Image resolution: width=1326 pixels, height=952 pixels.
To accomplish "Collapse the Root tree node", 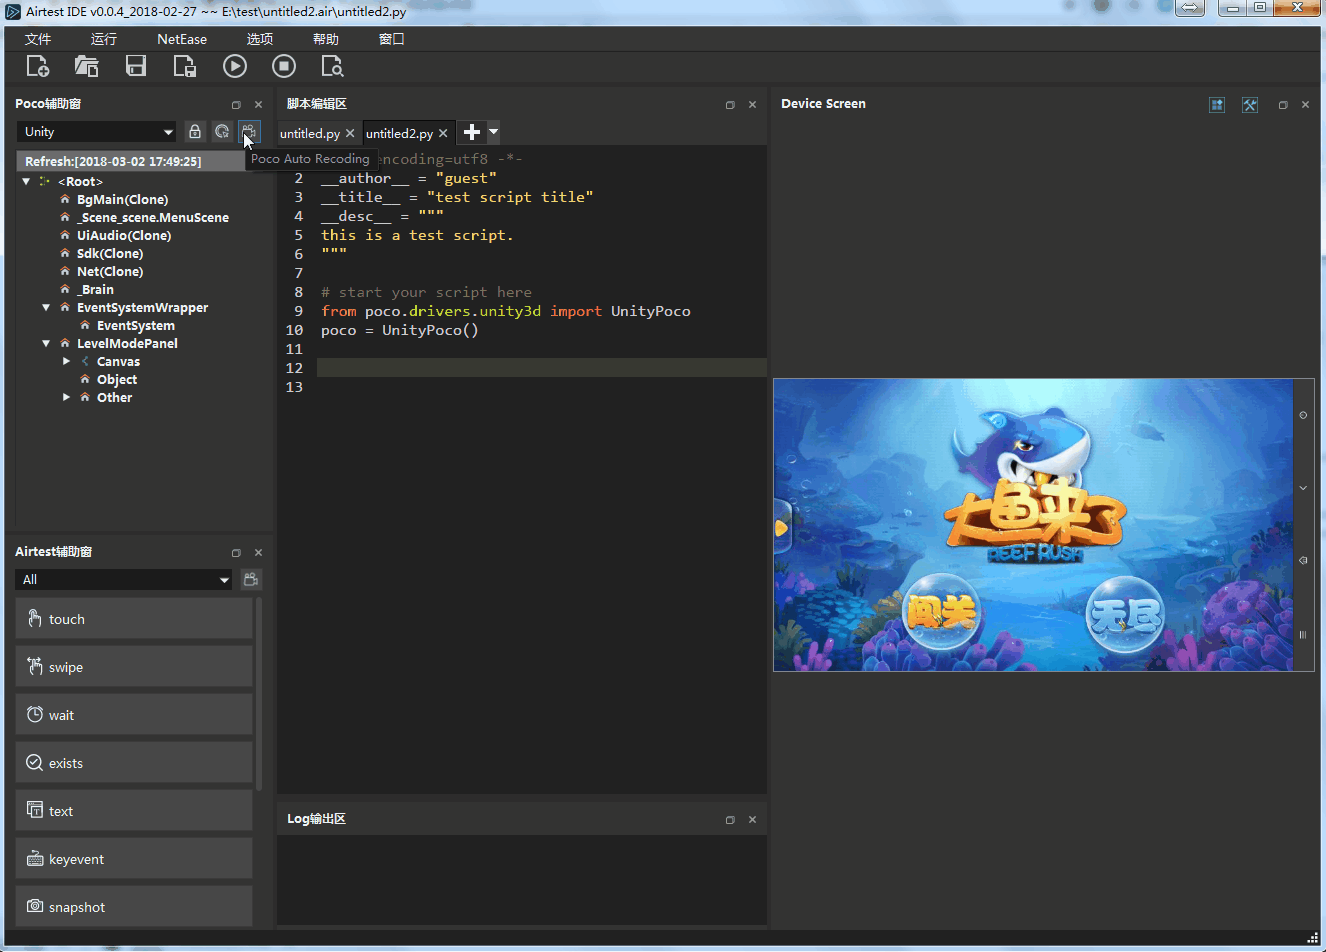I will (26, 181).
